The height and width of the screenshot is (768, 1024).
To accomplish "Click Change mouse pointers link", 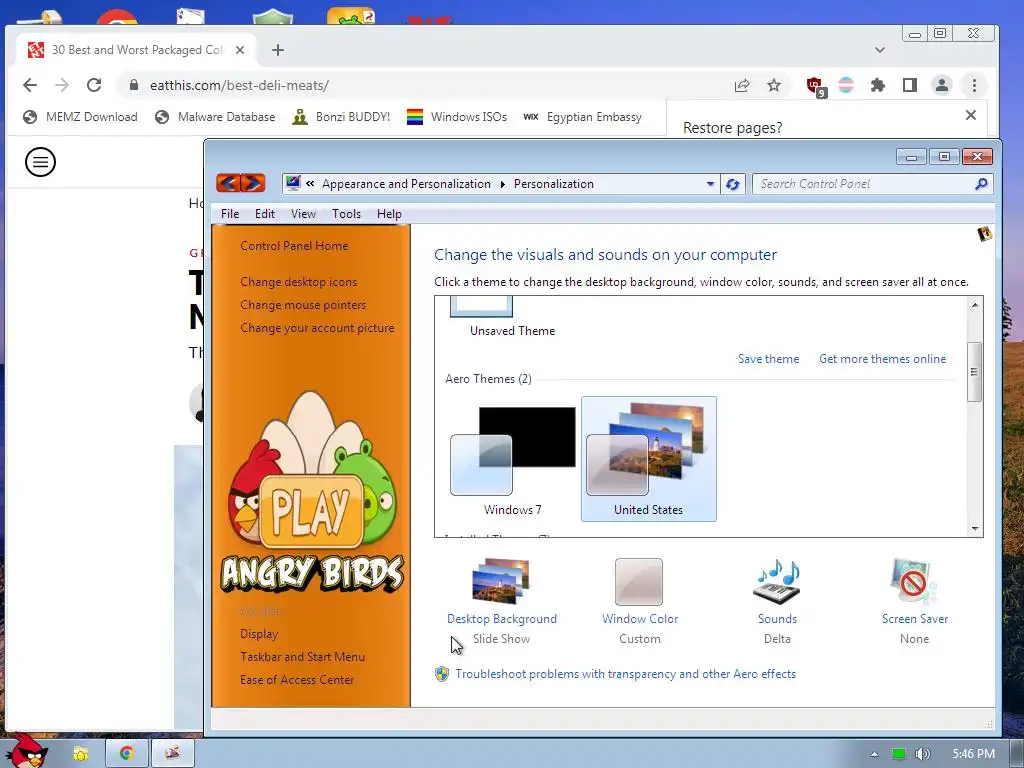I will 303,304.
